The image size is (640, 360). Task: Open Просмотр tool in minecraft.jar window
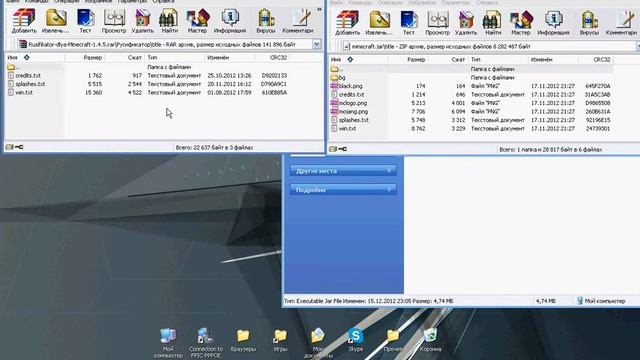(437, 22)
